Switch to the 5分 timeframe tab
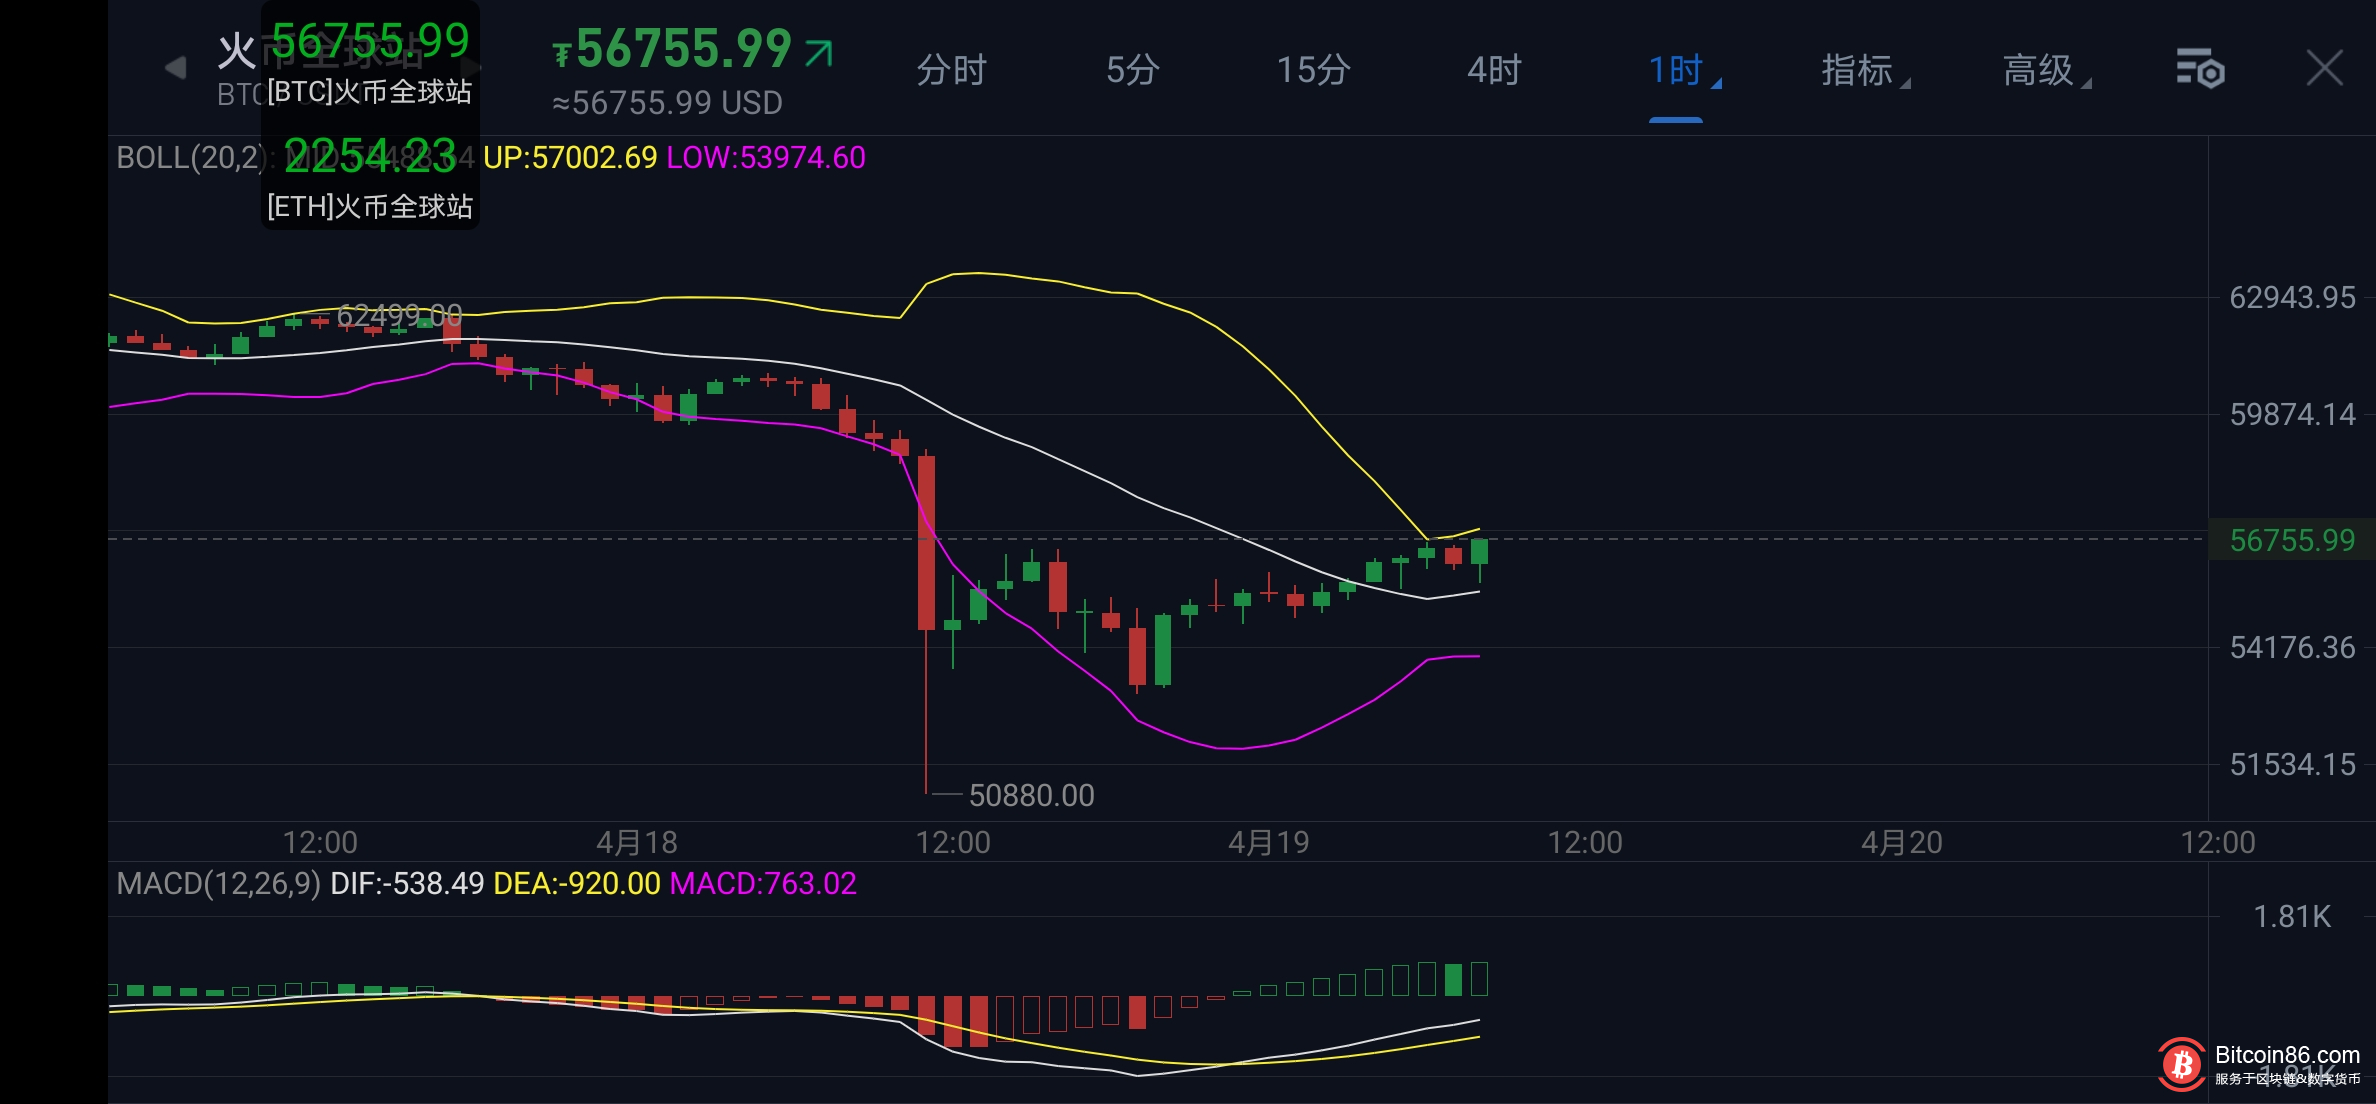Image resolution: width=2376 pixels, height=1104 pixels. tap(1132, 71)
